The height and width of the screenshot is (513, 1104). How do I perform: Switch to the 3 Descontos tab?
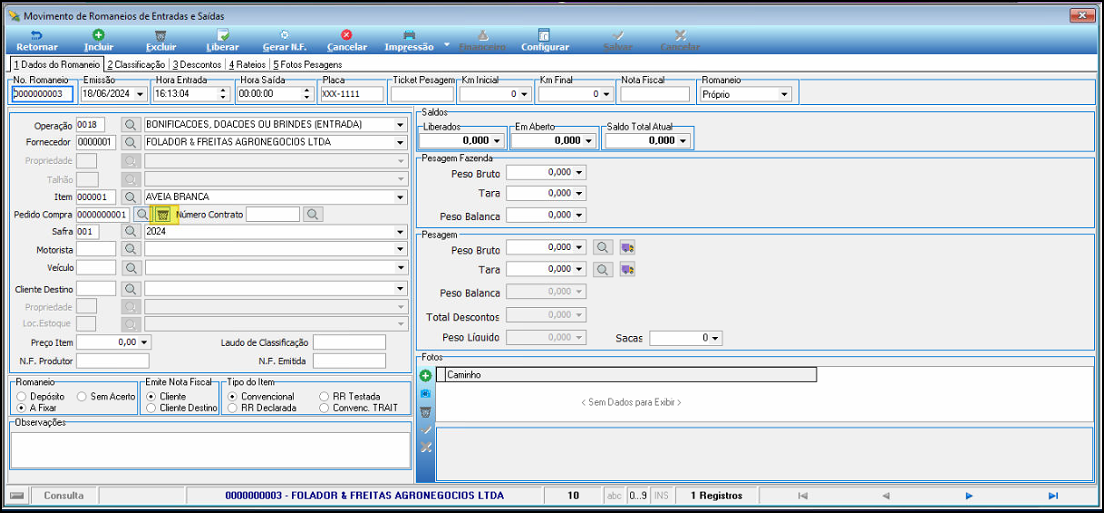(x=197, y=64)
